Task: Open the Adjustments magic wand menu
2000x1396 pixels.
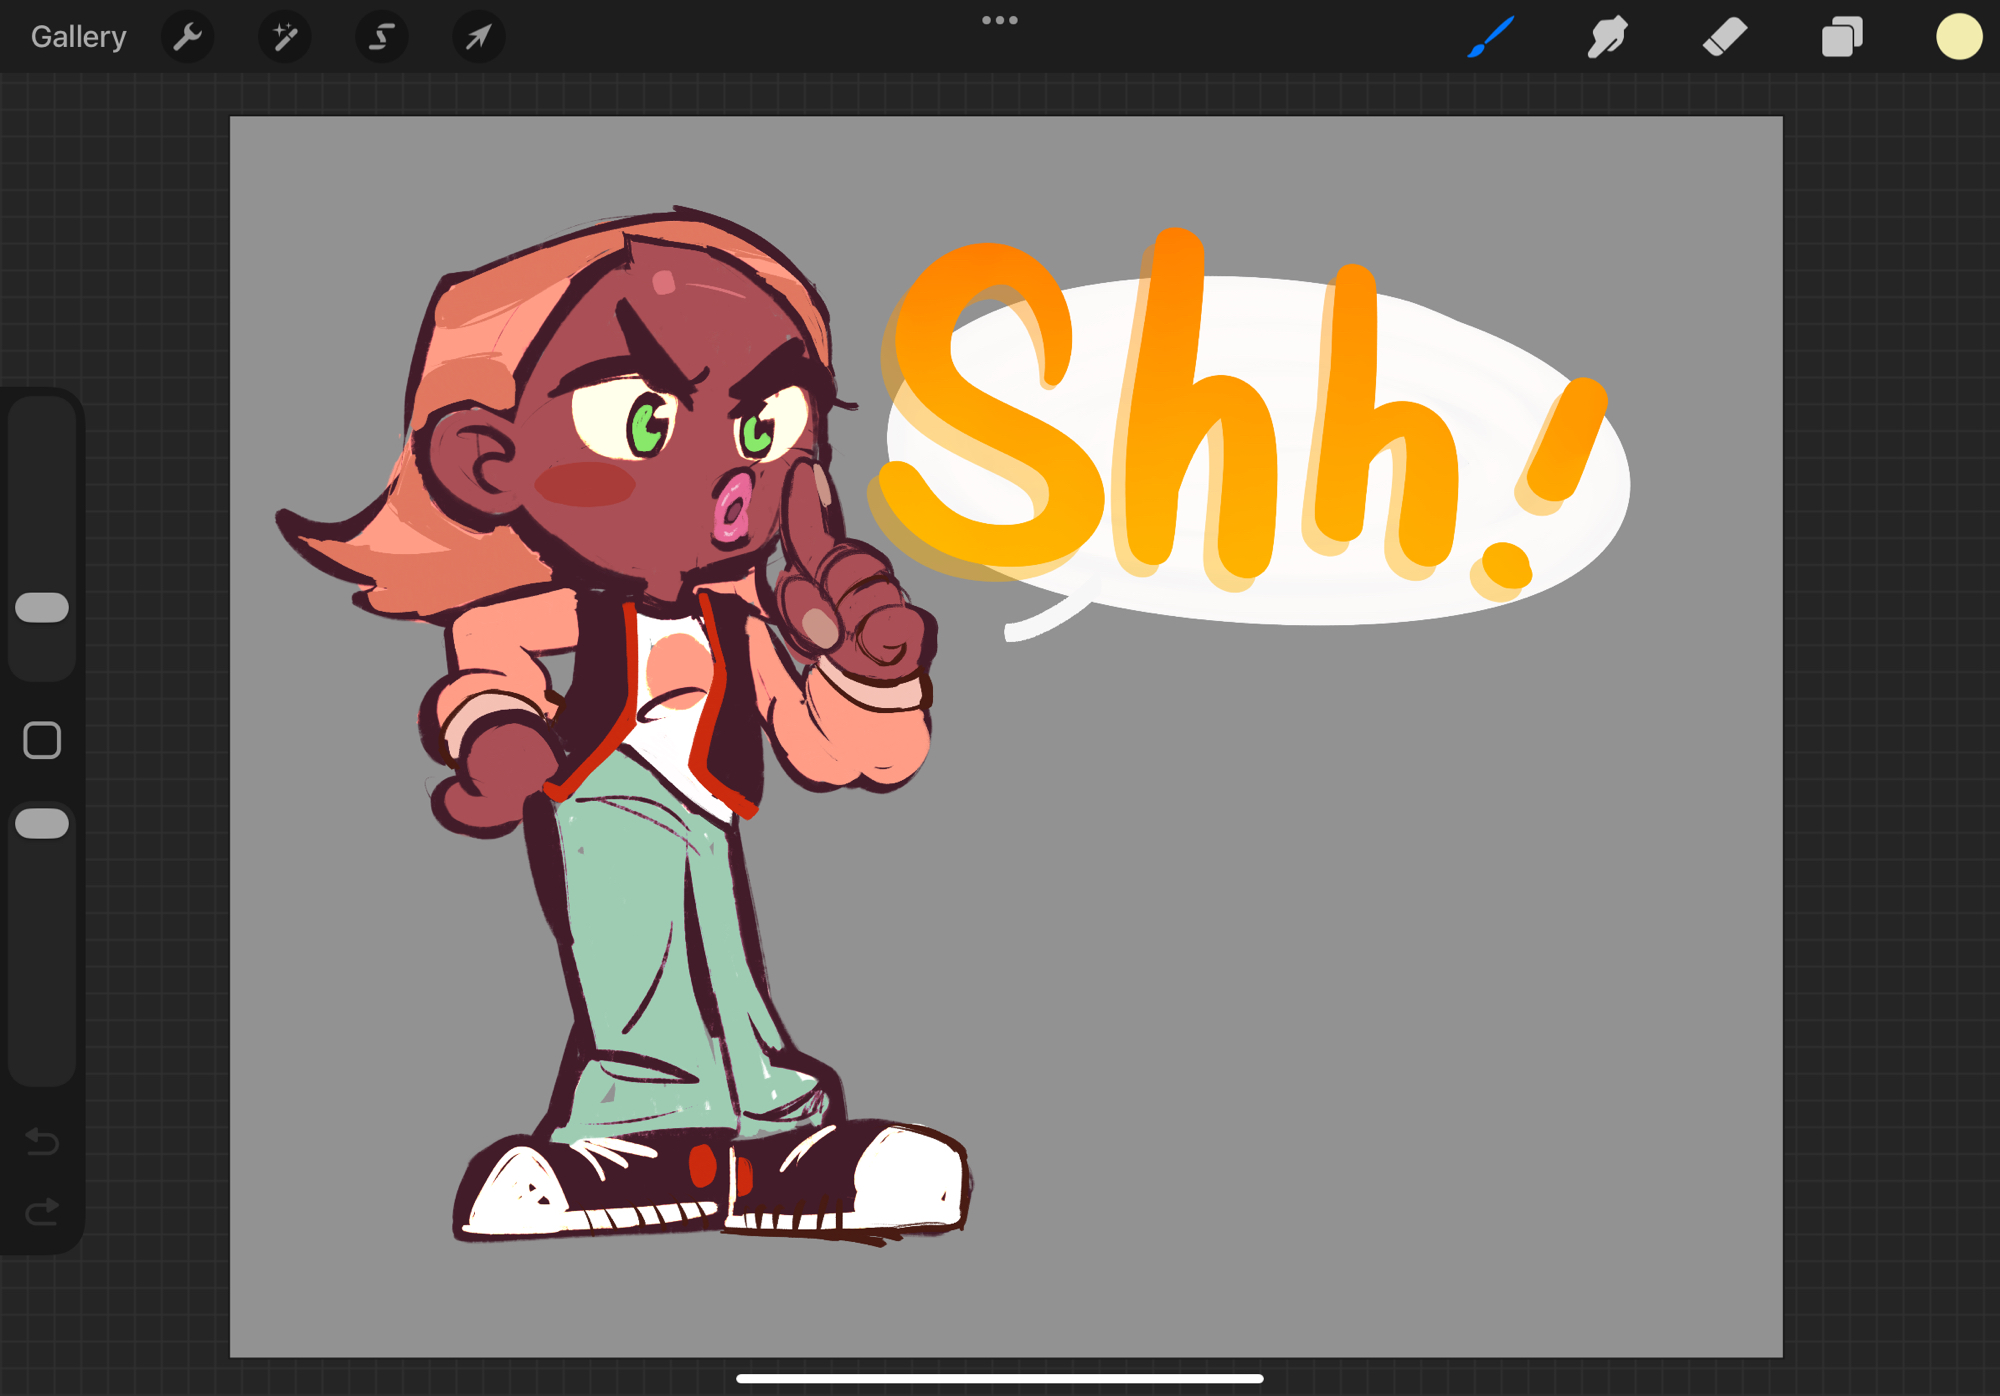Action: pyautogui.click(x=284, y=37)
